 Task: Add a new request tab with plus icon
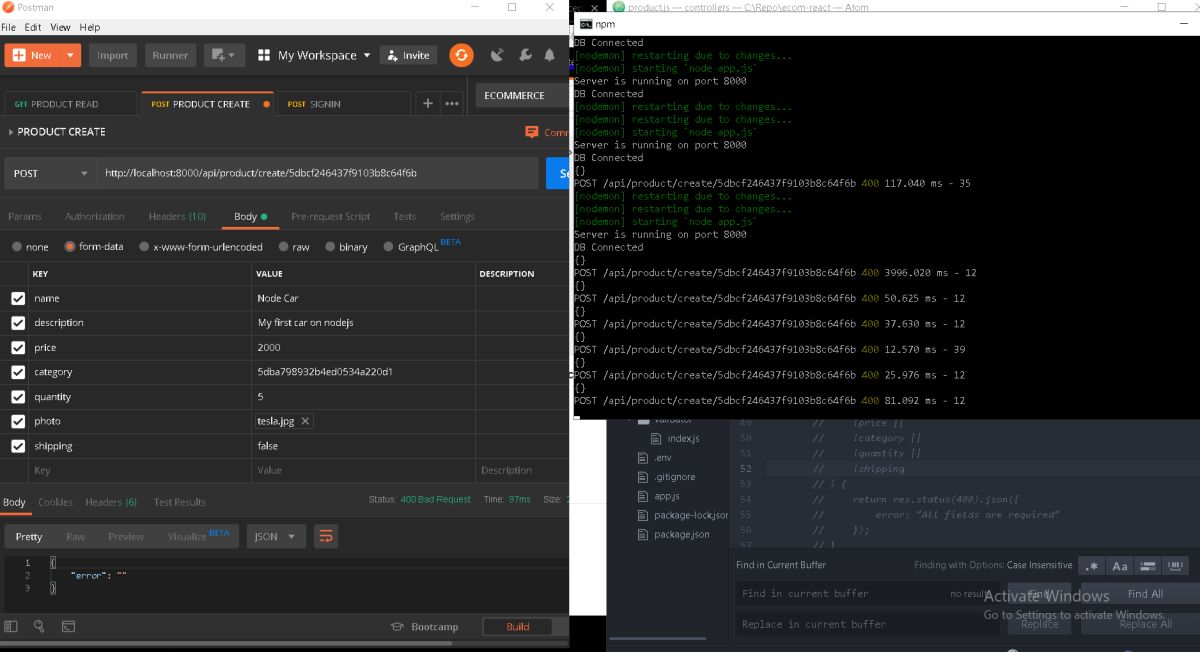point(428,103)
